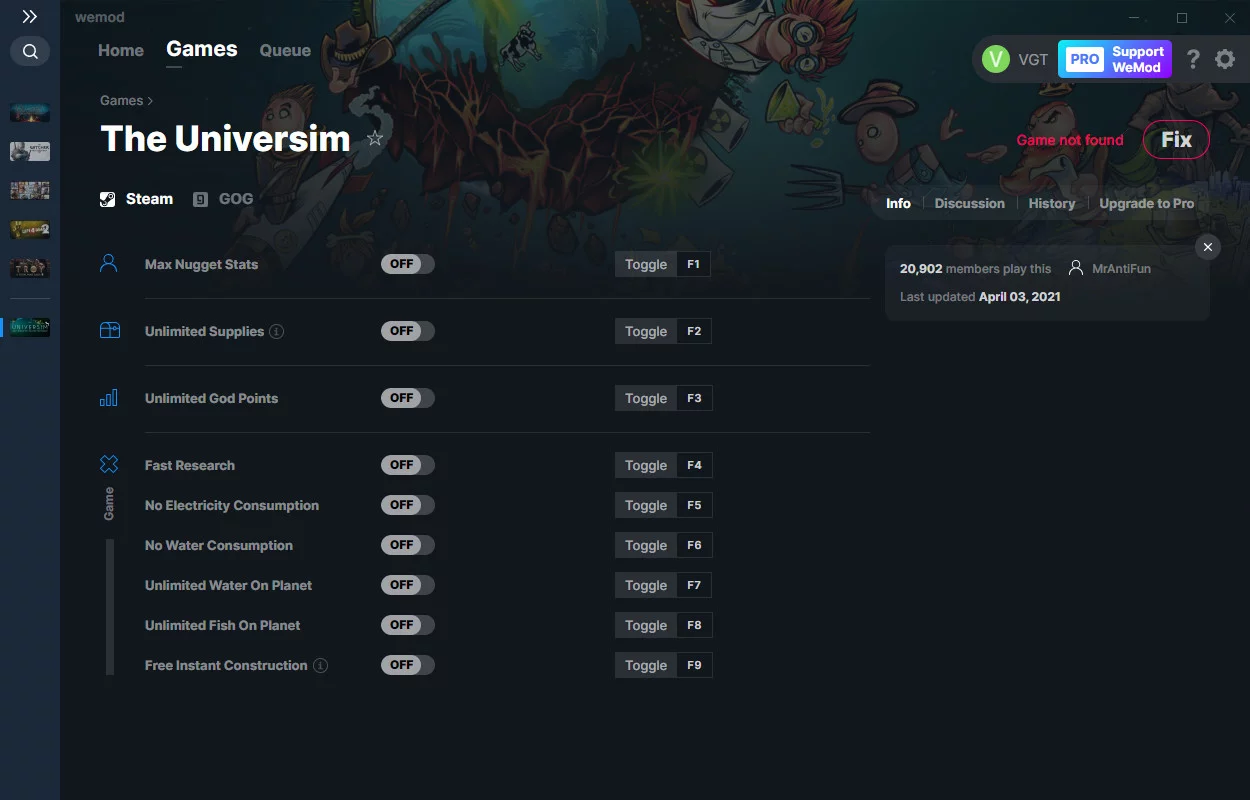Click the Toggle button for Max Nugget Stats

(x=646, y=264)
